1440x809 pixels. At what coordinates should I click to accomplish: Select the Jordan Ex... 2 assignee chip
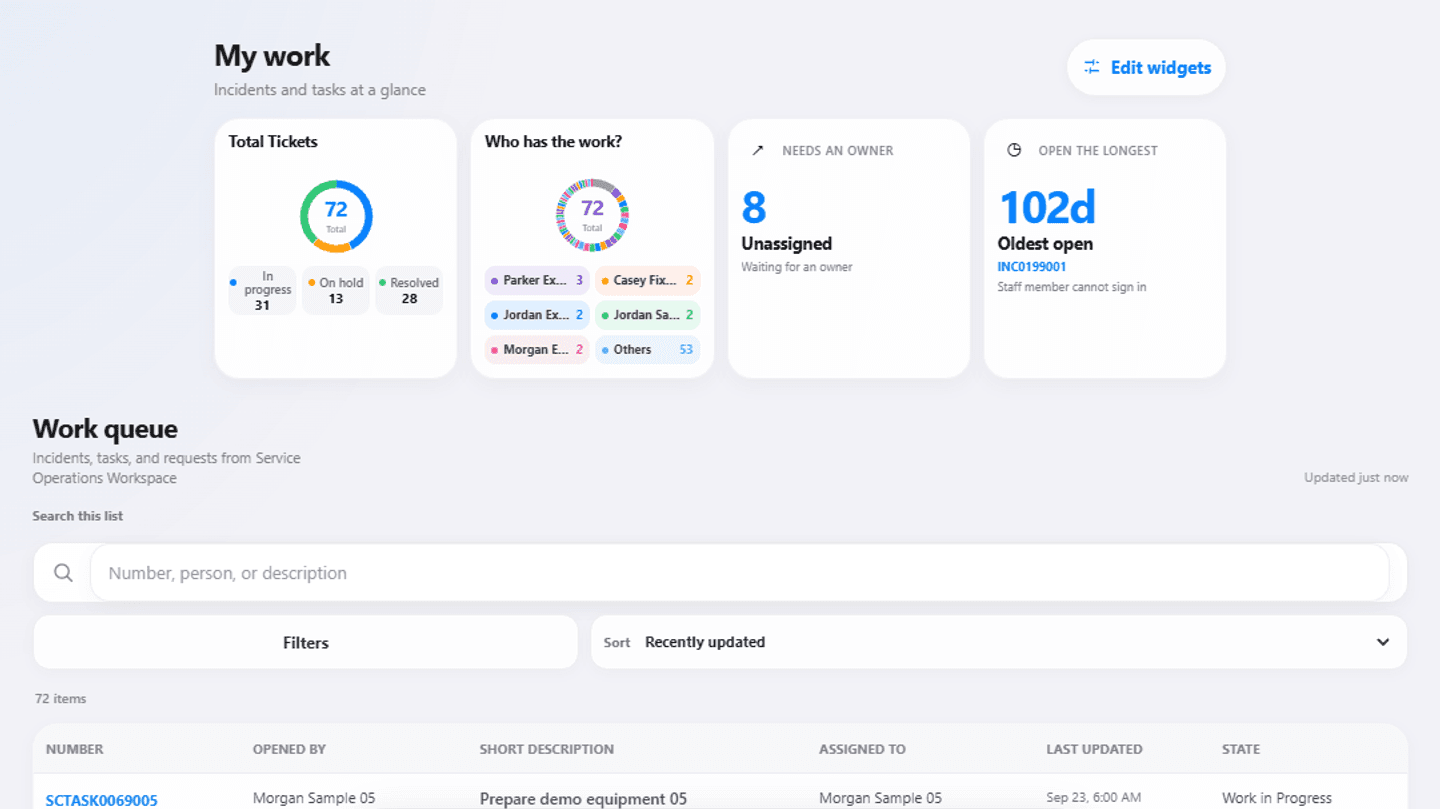pyautogui.click(x=537, y=315)
